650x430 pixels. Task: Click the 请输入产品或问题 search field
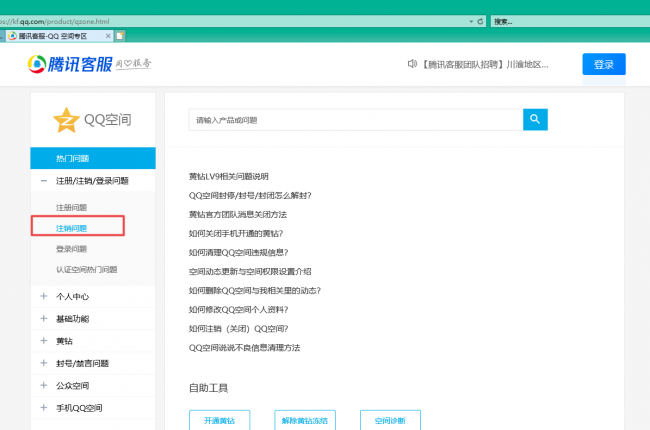click(356, 120)
